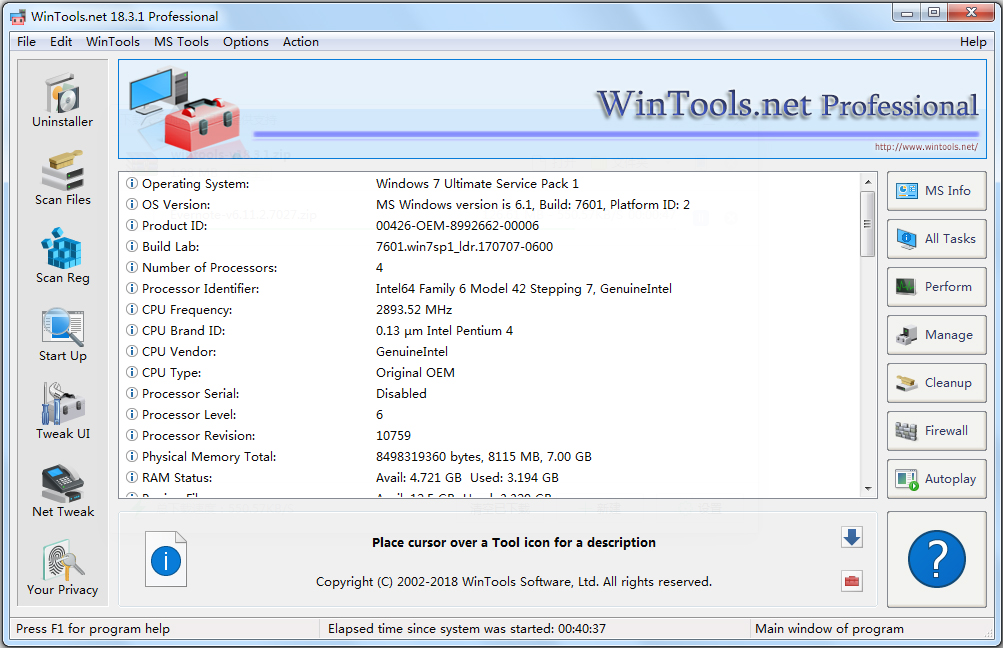Screen dimensions: 1003x648
Task: Click the copyright notice text
Action: click(514, 581)
